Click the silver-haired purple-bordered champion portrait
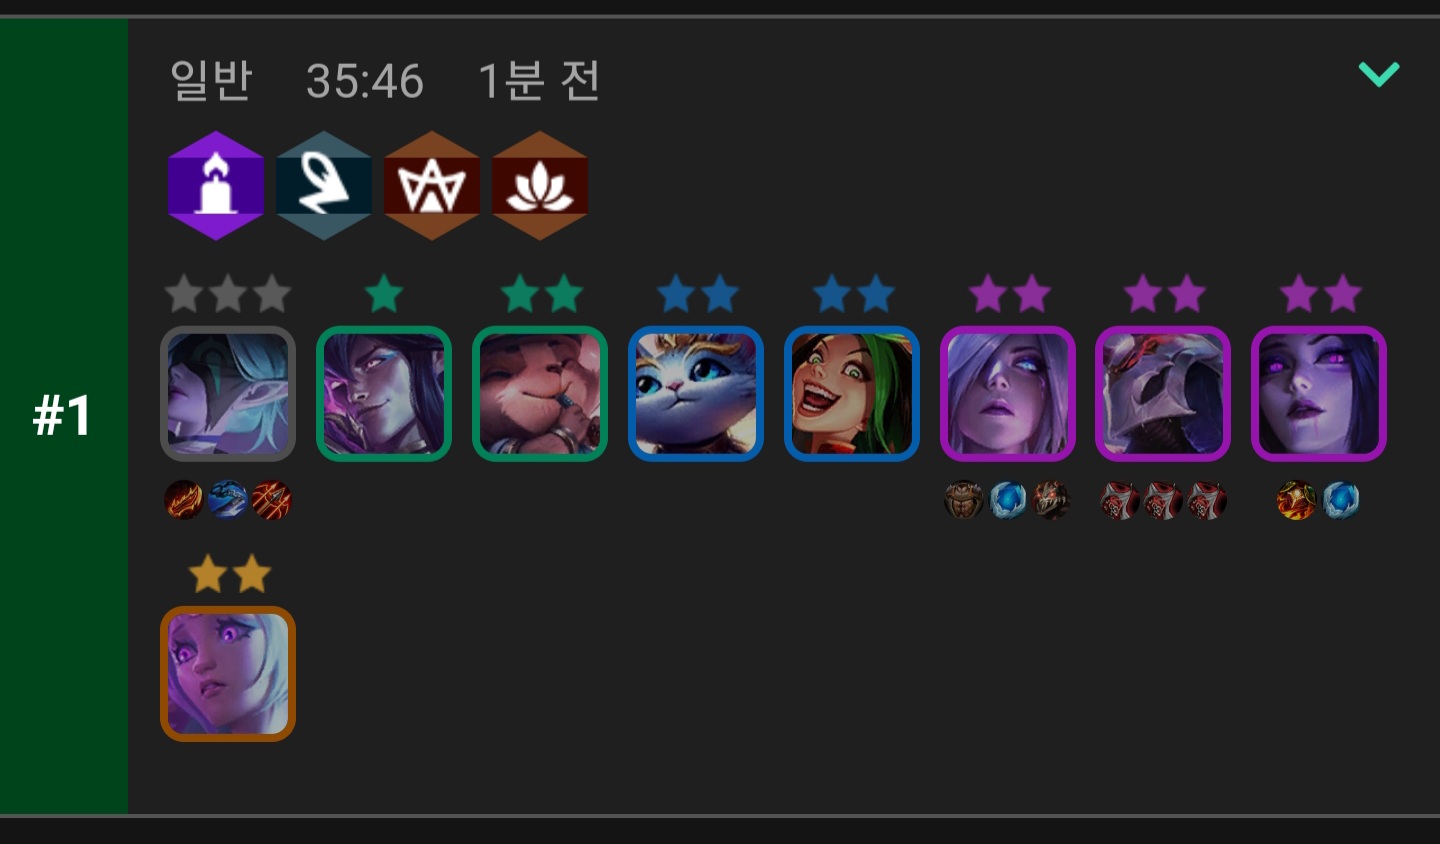The image size is (1440, 844). click(1008, 394)
